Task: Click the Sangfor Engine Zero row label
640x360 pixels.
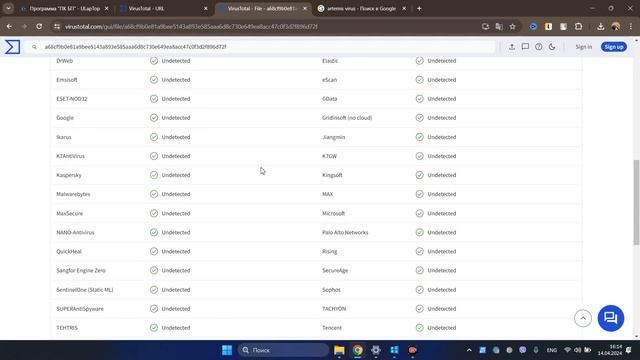Action: [x=81, y=271]
